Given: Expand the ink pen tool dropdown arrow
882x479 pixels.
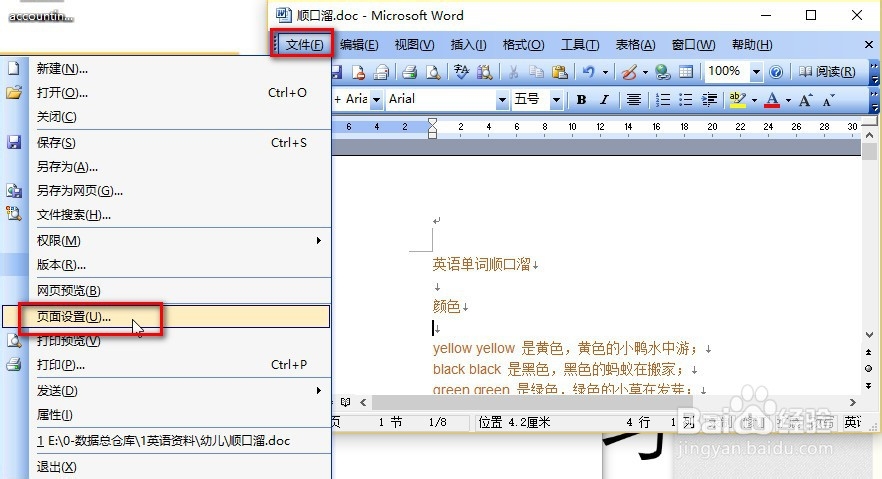Looking at the screenshot, I should pyautogui.click(x=645, y=72).
